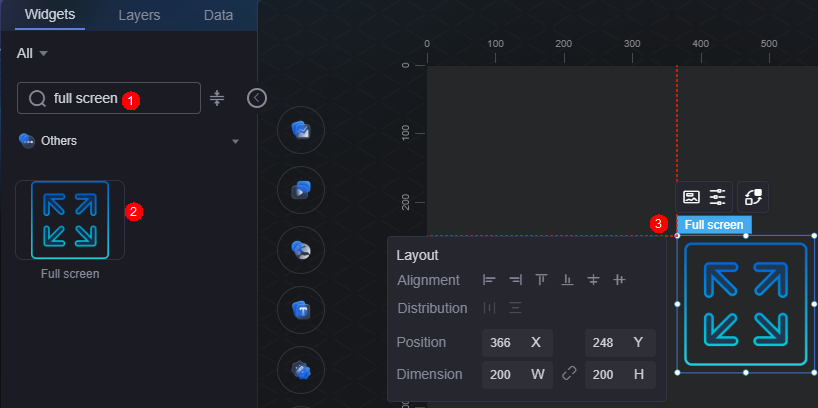Open the settings sliders icon above the widget

(x=718, y=197)
